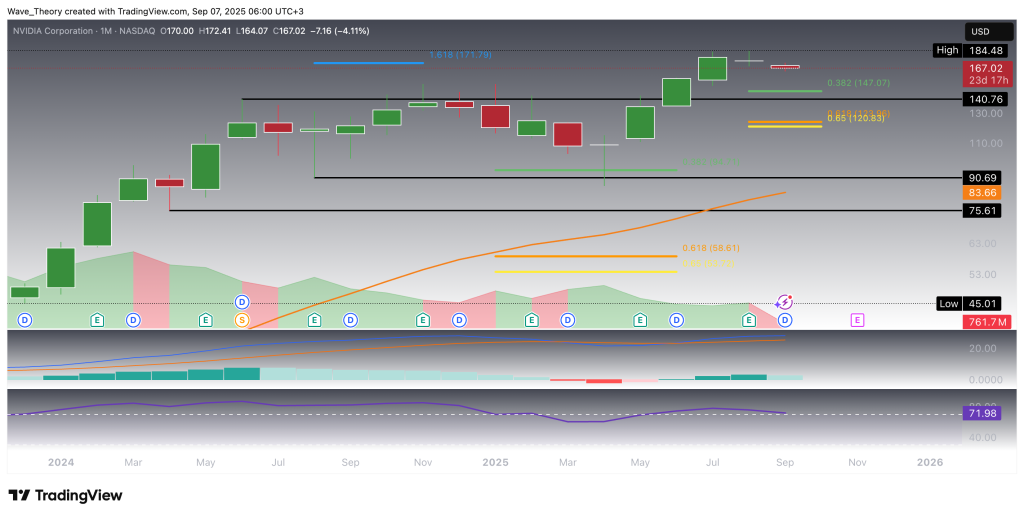Viewport: 1024px width, 517px height.
Task: Select the blue 1.618 Fibonacci level line
Action: pyautogui.click(x=368, y=63)
